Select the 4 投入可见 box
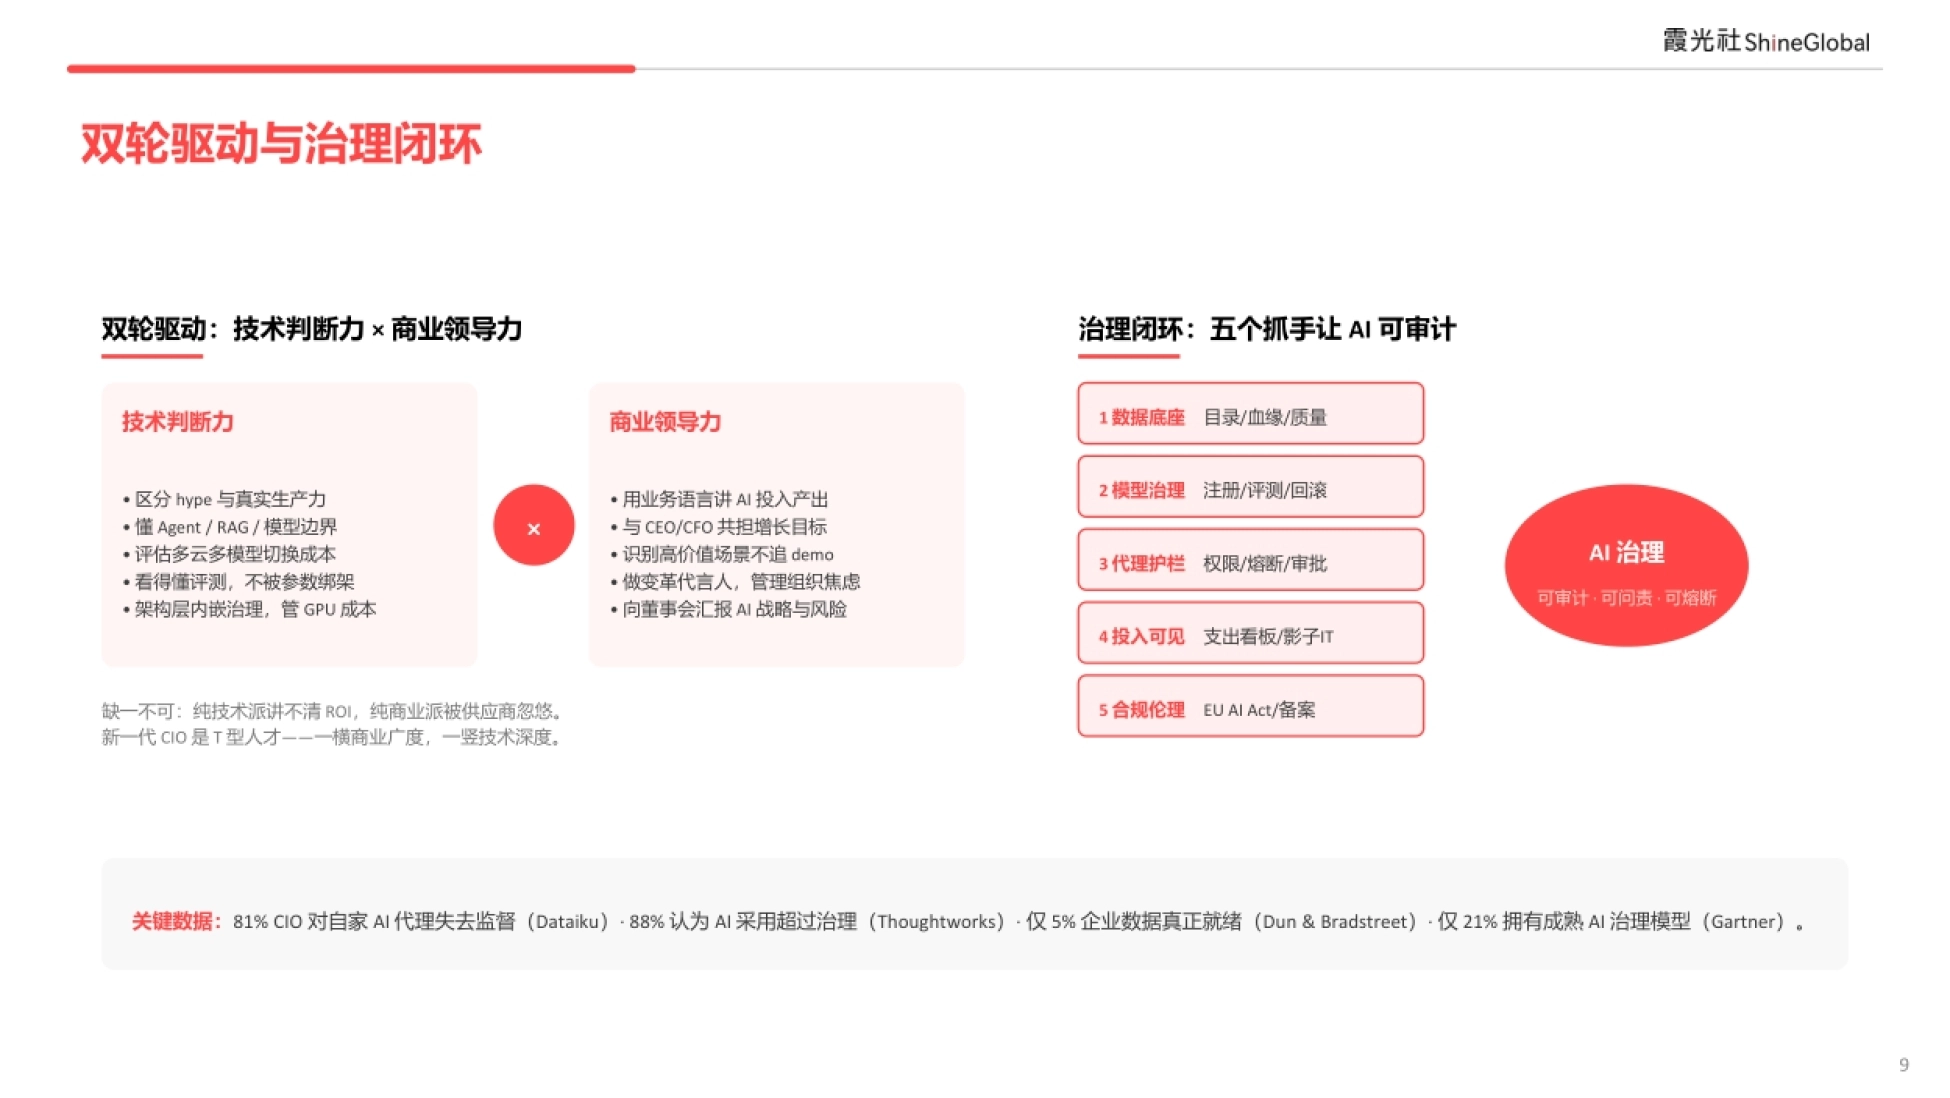Screen dimensions: 1950x1098 pos(1250,633)
